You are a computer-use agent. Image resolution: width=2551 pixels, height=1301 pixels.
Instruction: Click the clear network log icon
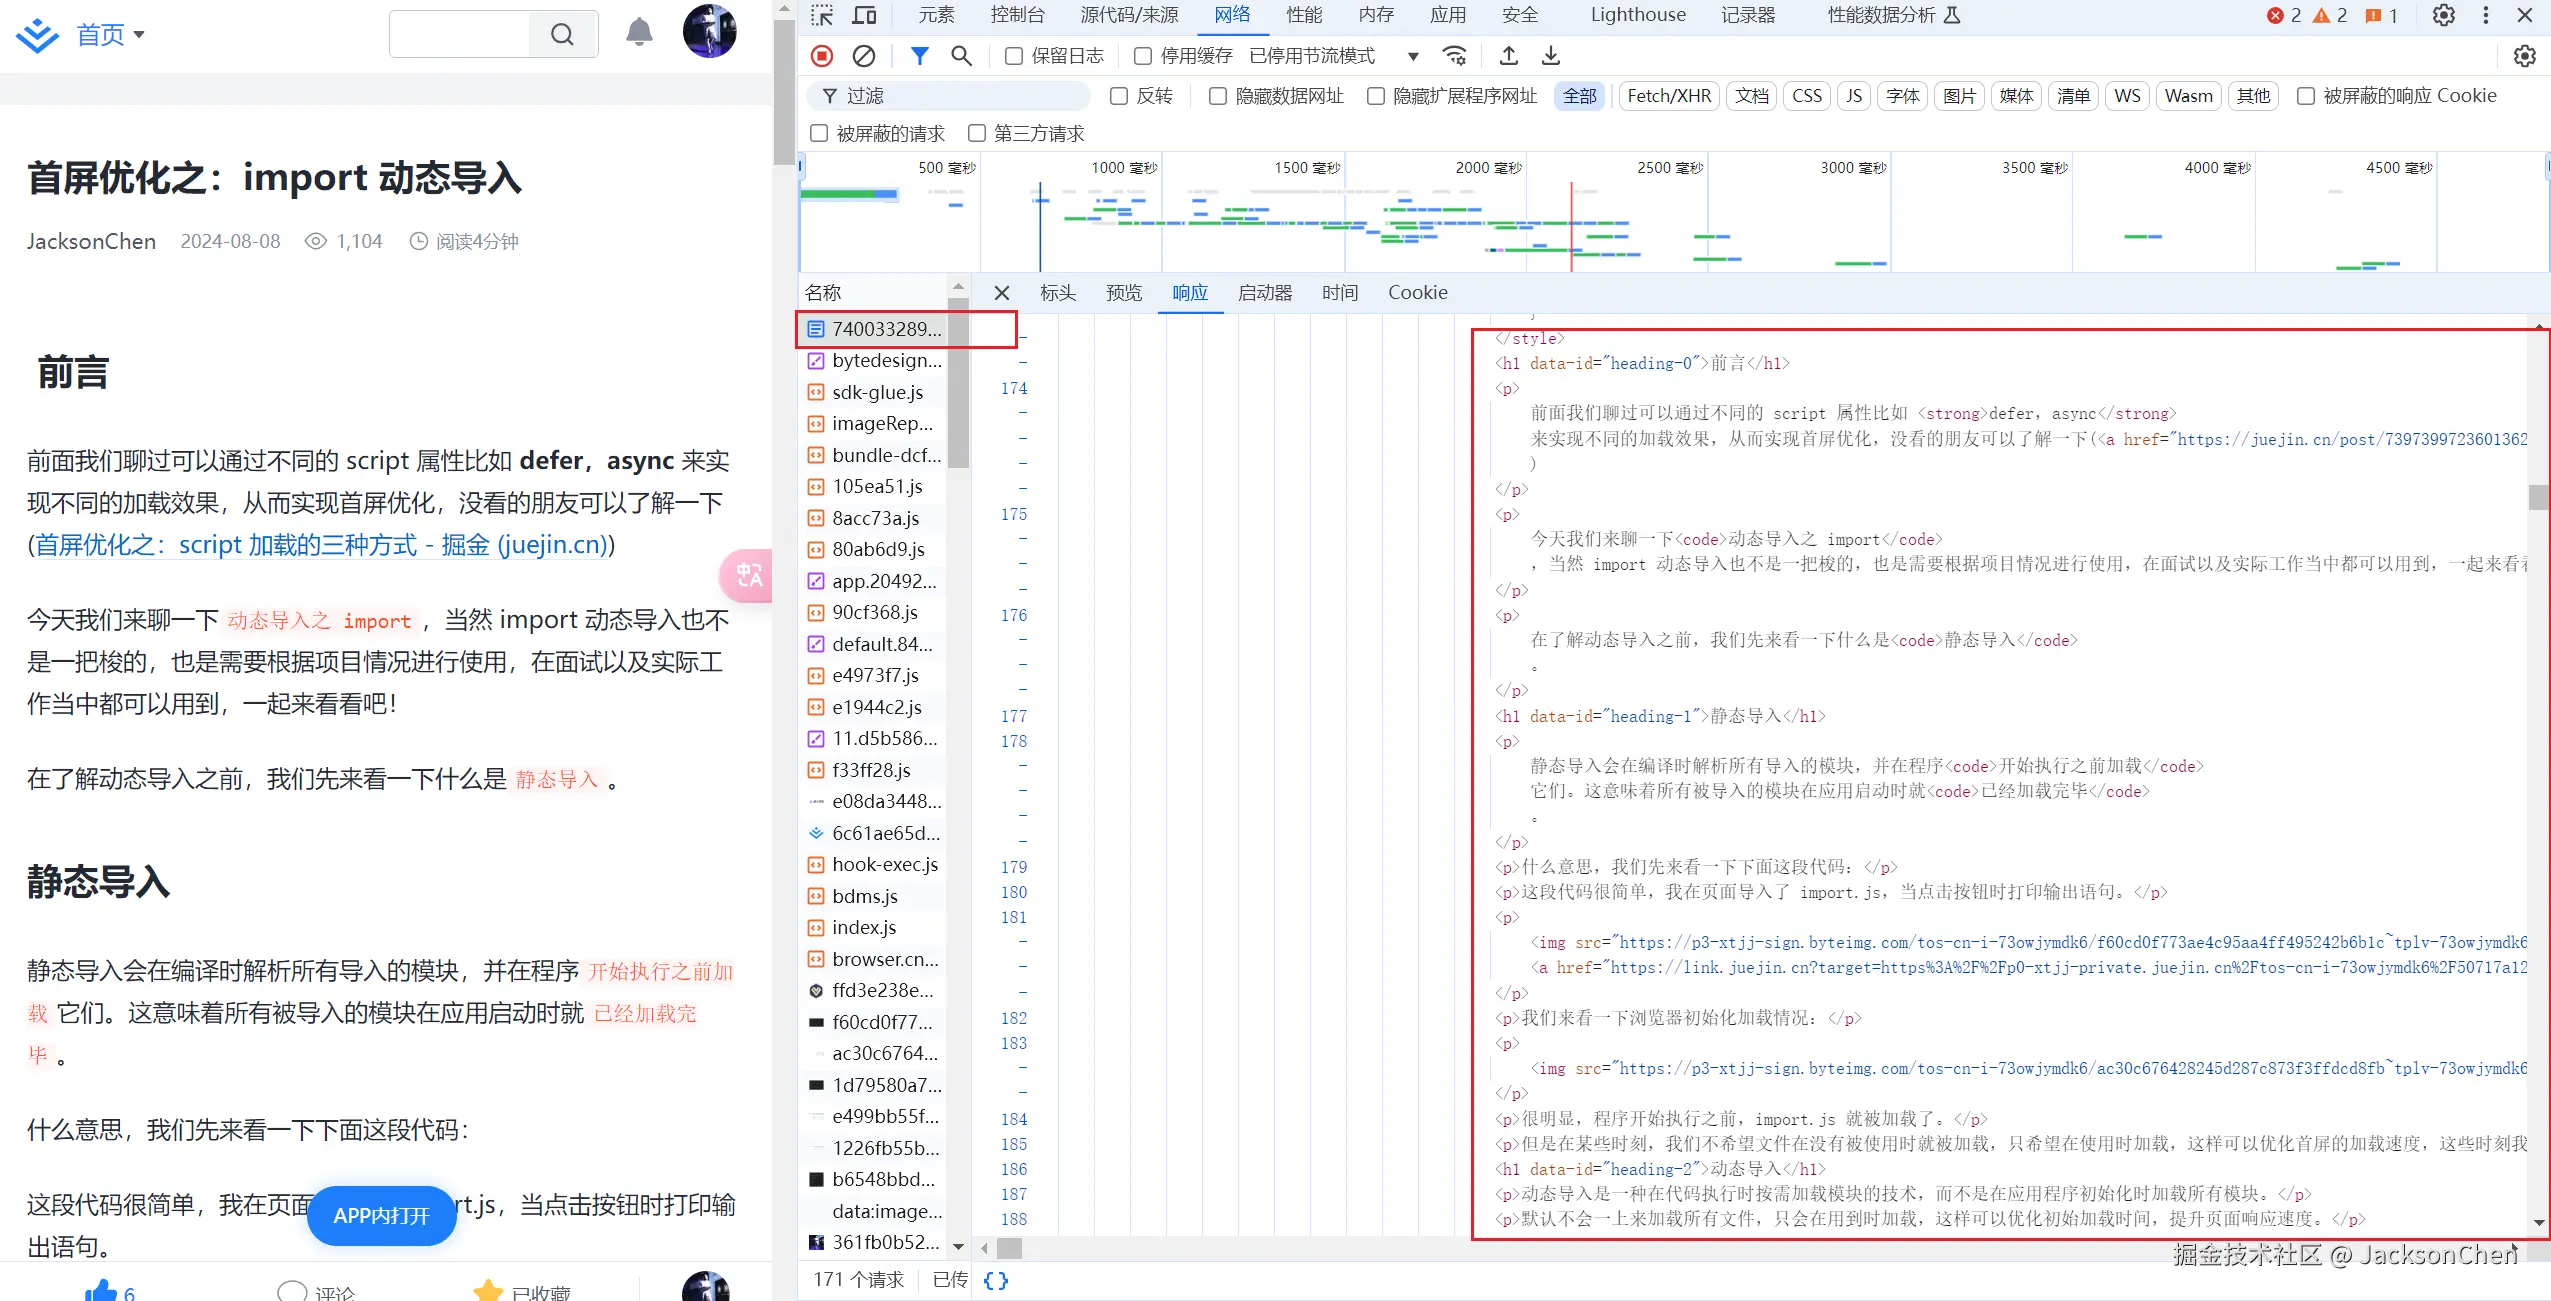[x=864, y=56]
